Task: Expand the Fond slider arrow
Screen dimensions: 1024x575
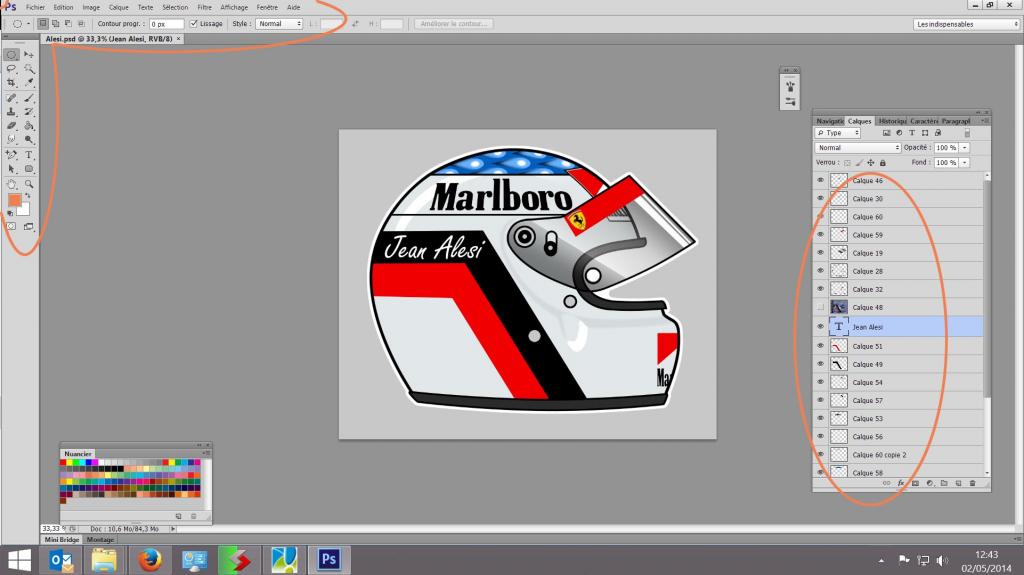Action: (965, 163)
